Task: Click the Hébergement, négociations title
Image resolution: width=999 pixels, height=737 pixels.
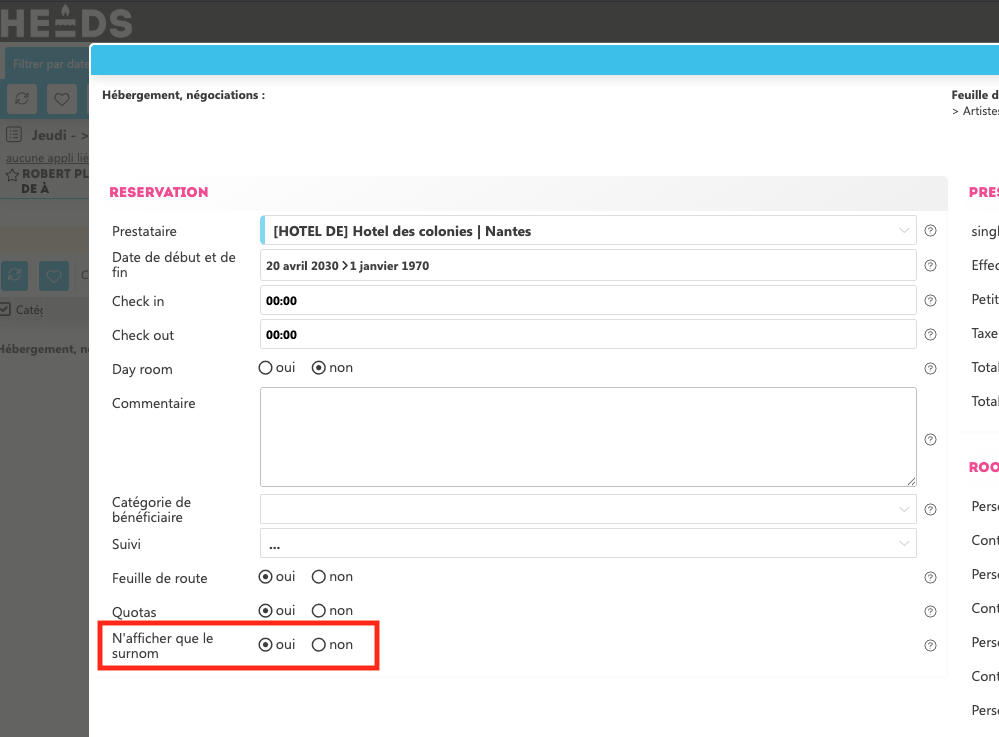Action: (x=183, y=95)
